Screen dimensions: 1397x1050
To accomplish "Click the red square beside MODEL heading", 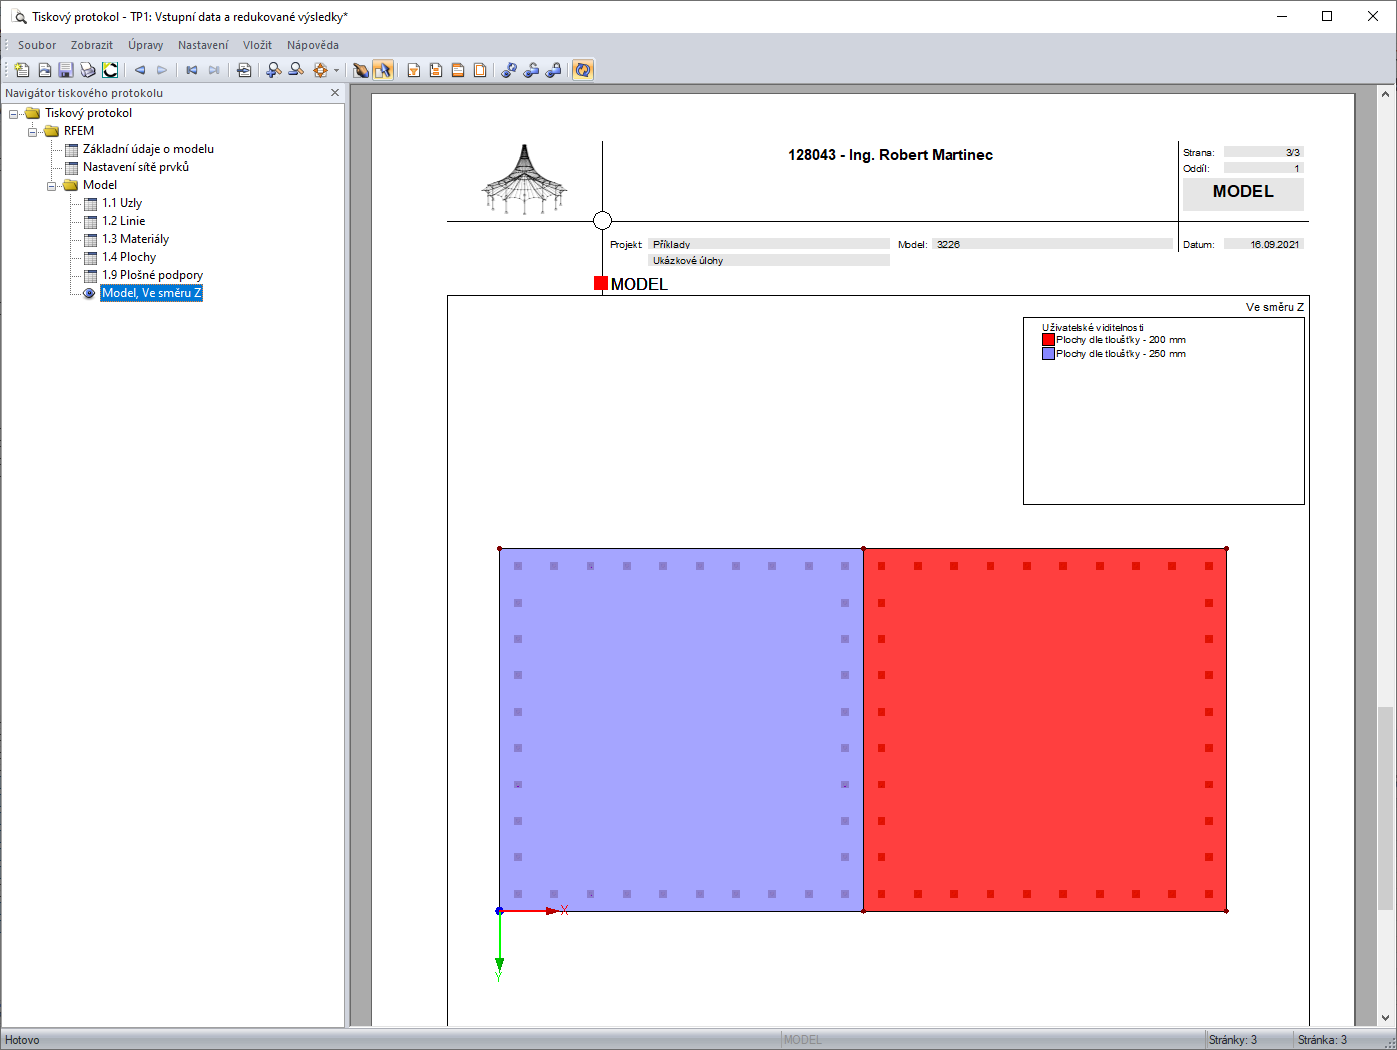I will (601, 284).
